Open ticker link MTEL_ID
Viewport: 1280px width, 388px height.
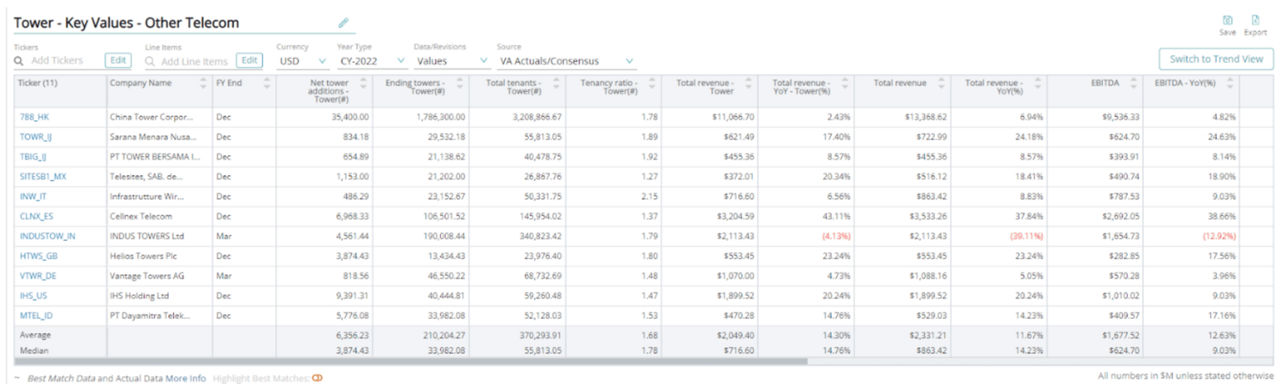point(35,315)
